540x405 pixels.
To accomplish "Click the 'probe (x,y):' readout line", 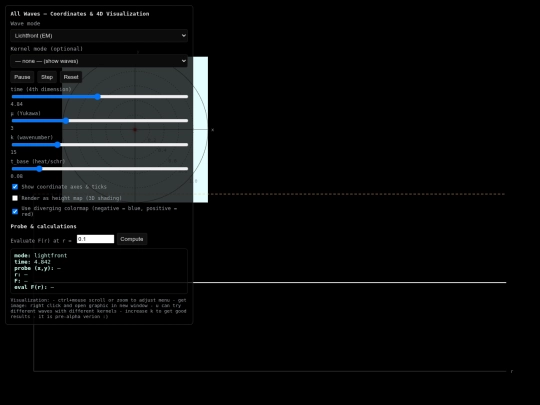I will click(x=37, y=268).
